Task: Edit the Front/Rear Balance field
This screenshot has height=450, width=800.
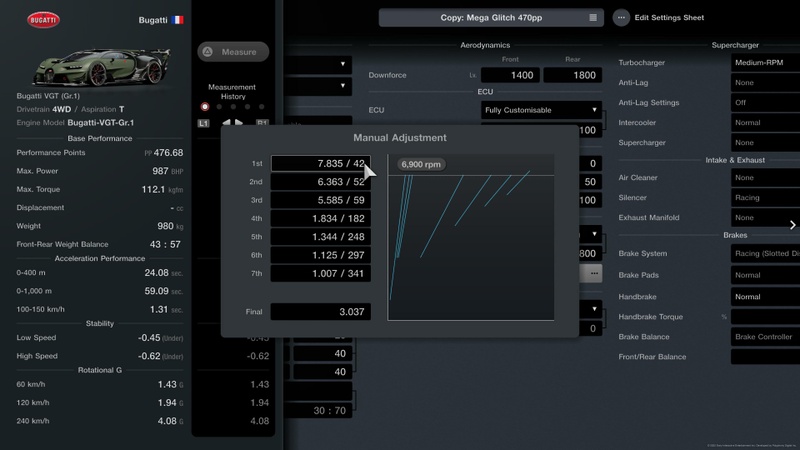Action: click(765, 357)
